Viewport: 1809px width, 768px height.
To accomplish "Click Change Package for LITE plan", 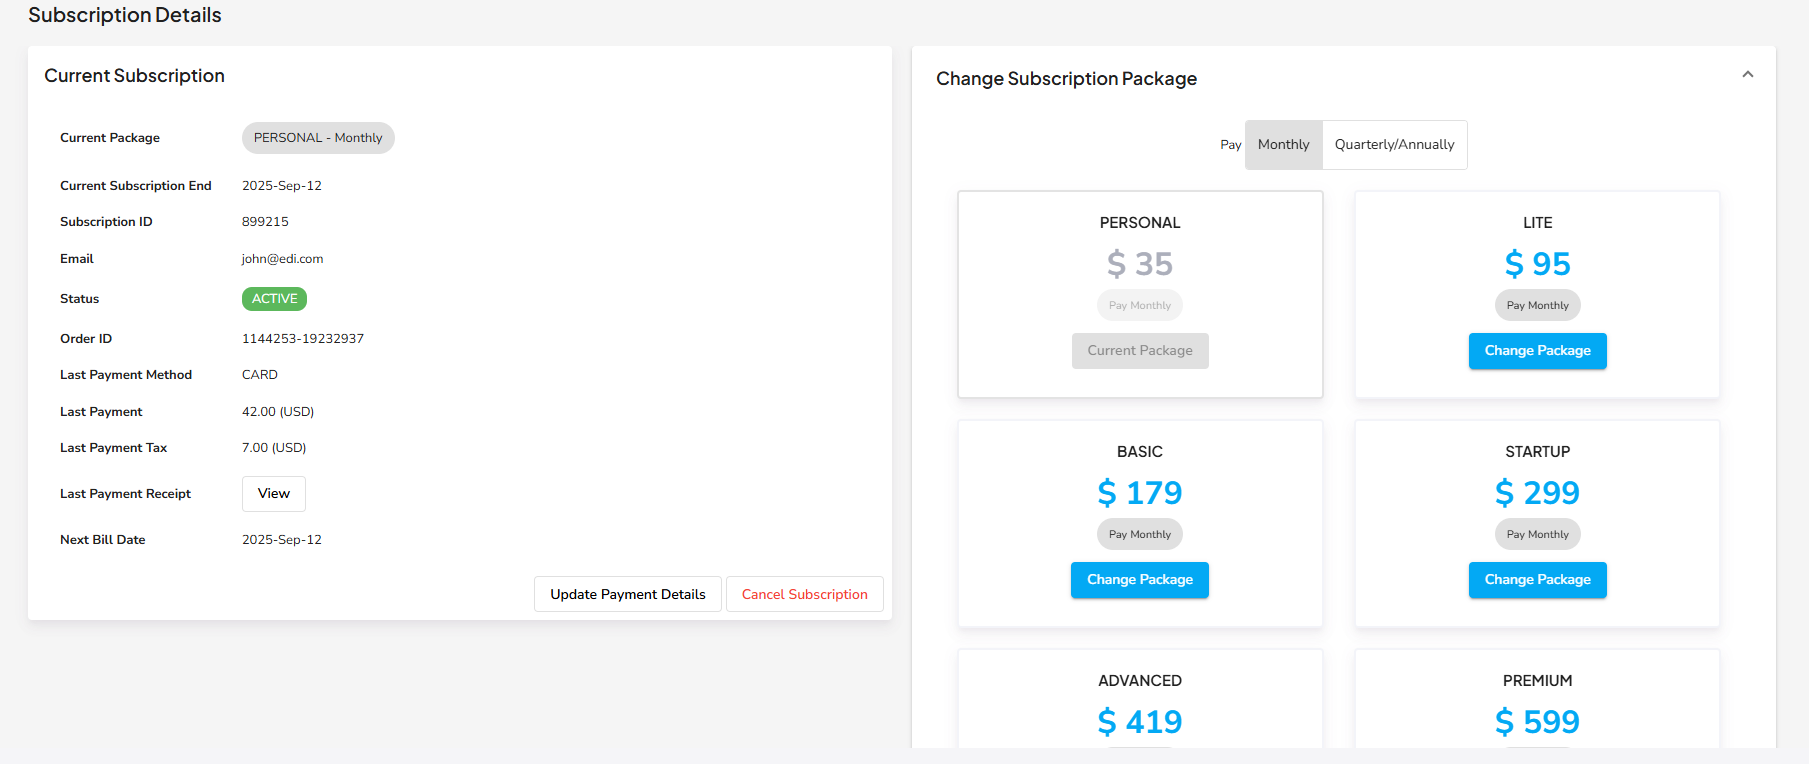I will (1537, 351).
